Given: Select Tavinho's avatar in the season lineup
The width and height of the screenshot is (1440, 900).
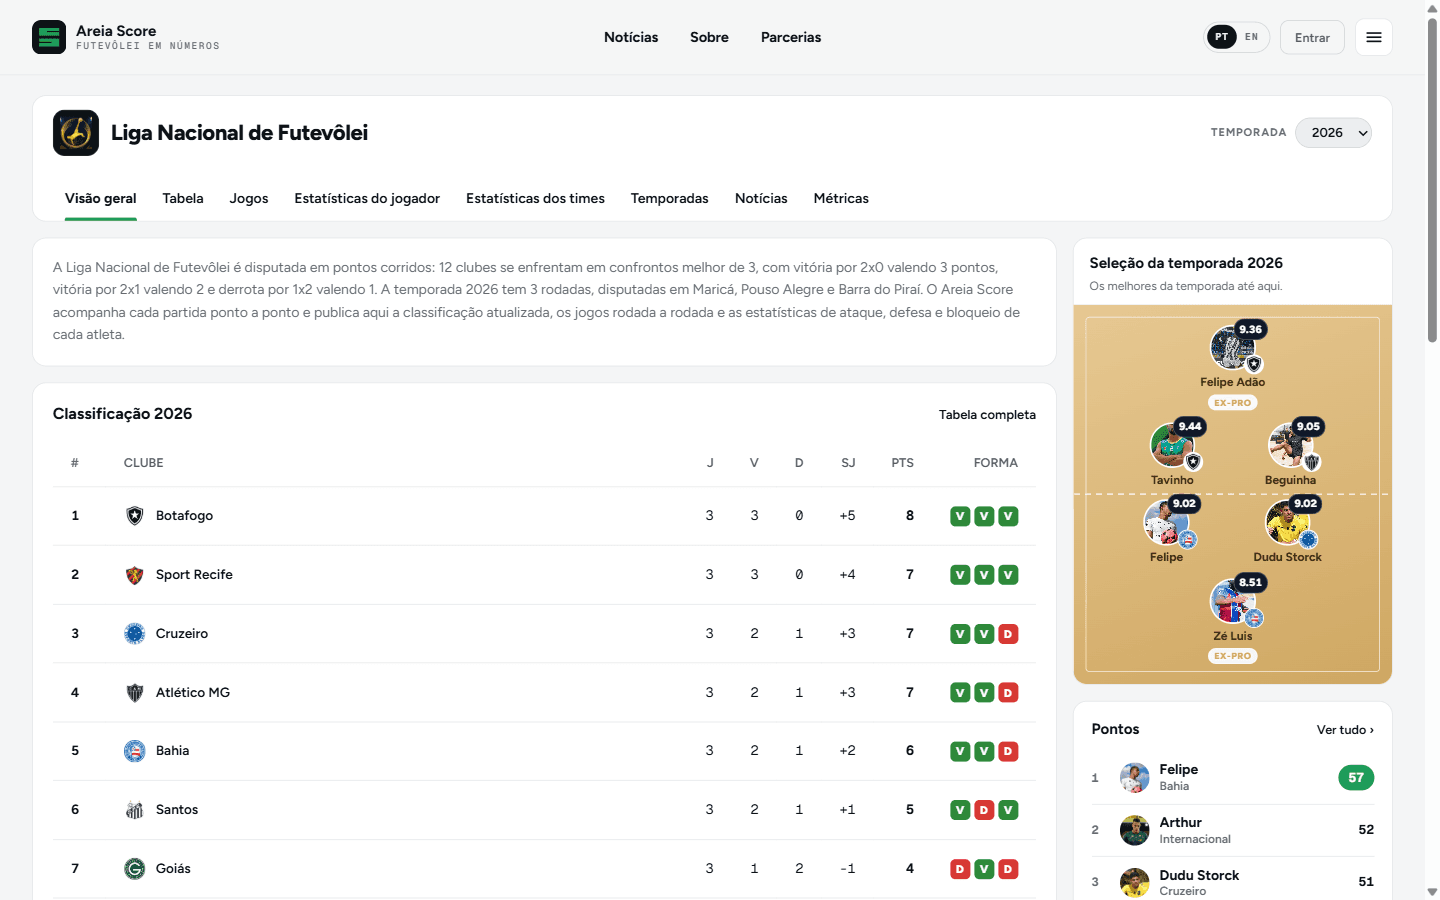Looking at the screenshot, I should click(x=1172, y=446).
